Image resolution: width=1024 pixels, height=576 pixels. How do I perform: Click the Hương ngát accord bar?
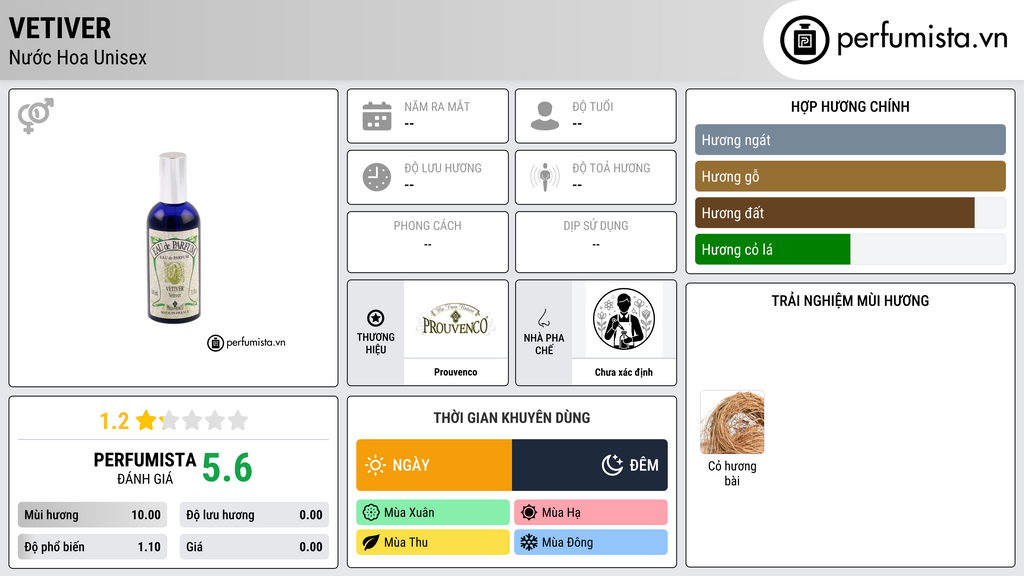850,140
